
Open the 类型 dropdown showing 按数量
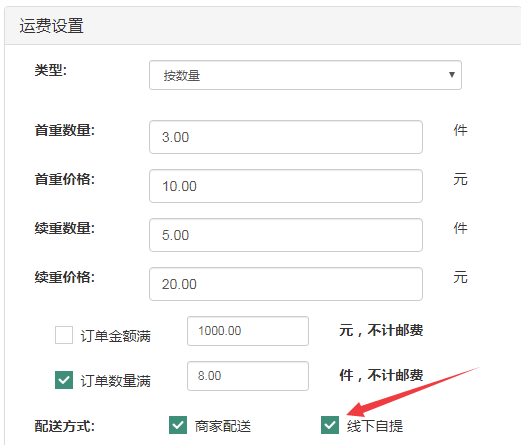pyautogui.click(x=305, y=75)
